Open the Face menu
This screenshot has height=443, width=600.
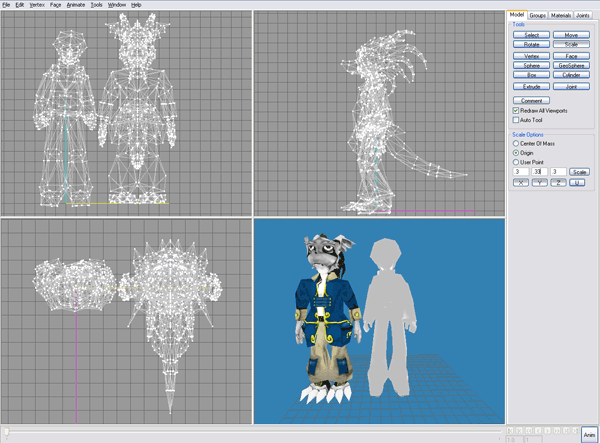(55, 5)
